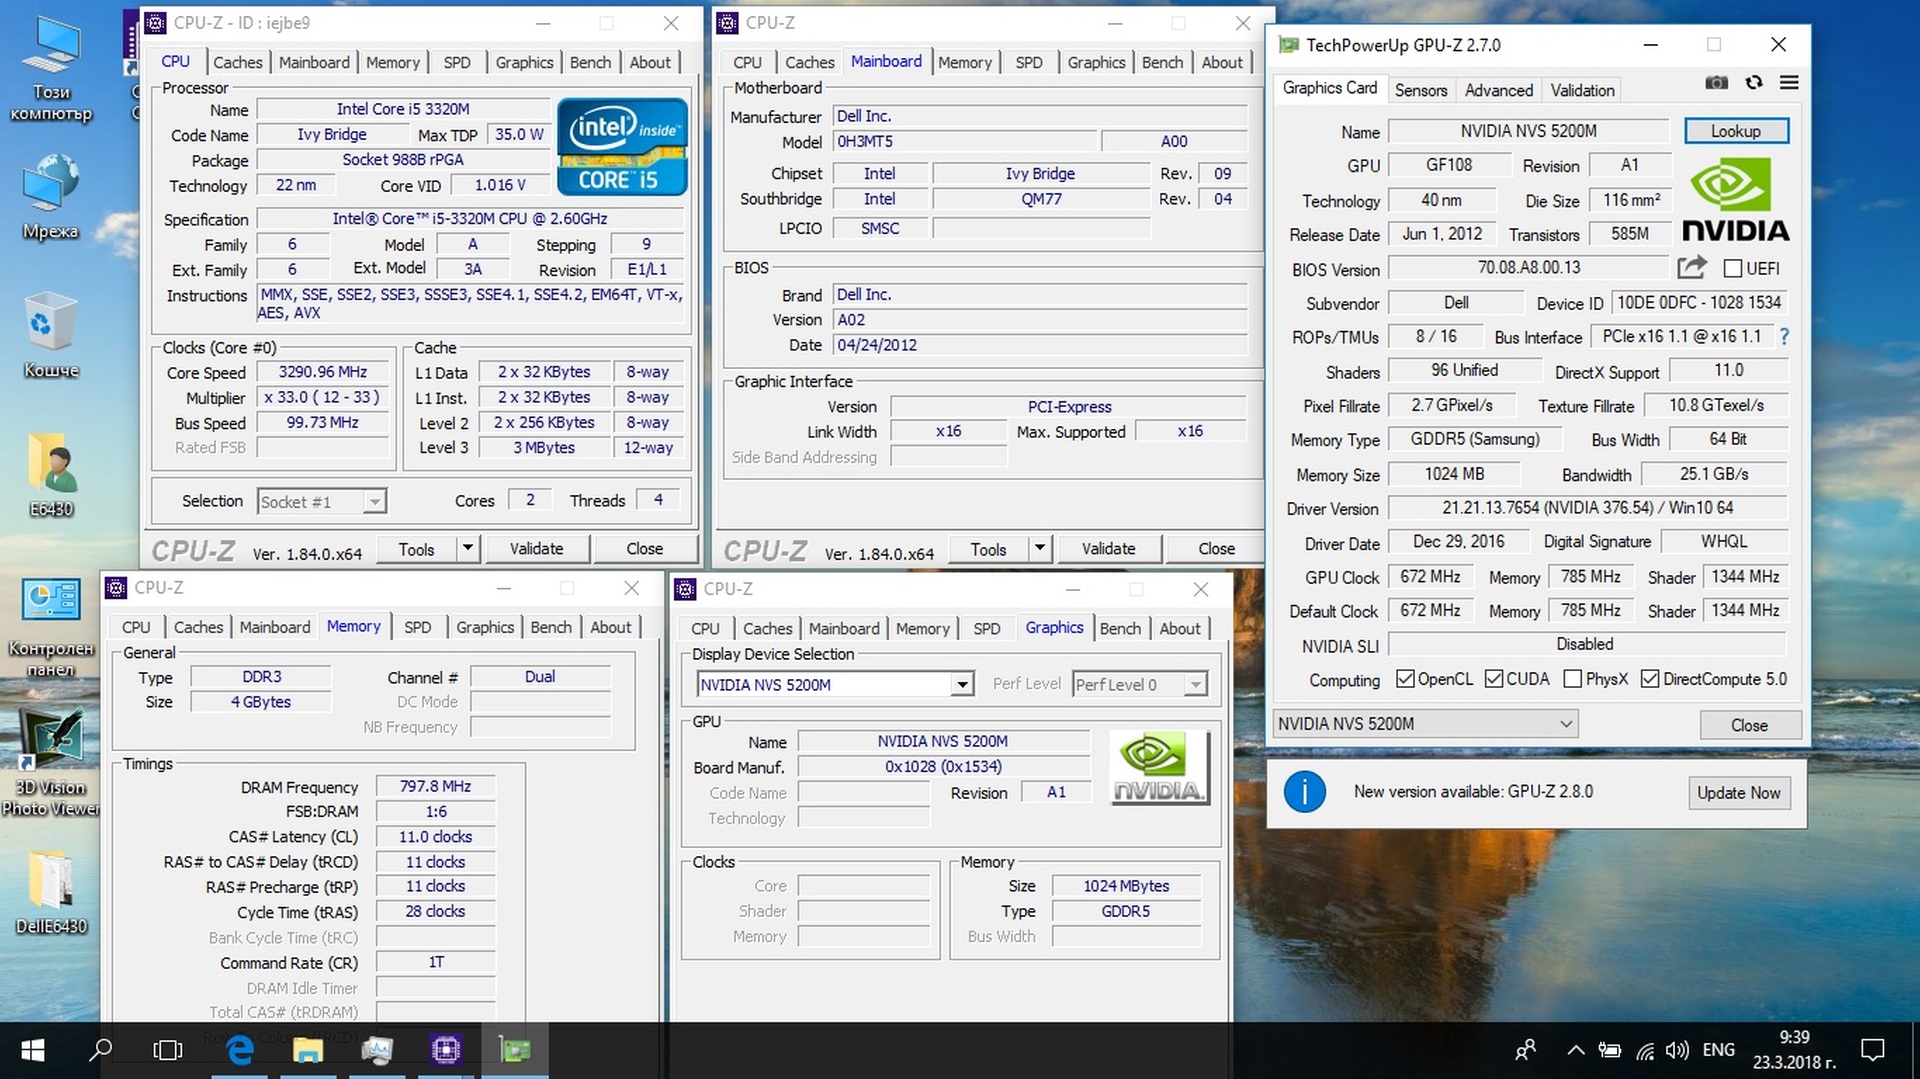This screenshot has height=1079, width=1920.
Task: Open the Windows Start menu
Action: (33, 1050)
